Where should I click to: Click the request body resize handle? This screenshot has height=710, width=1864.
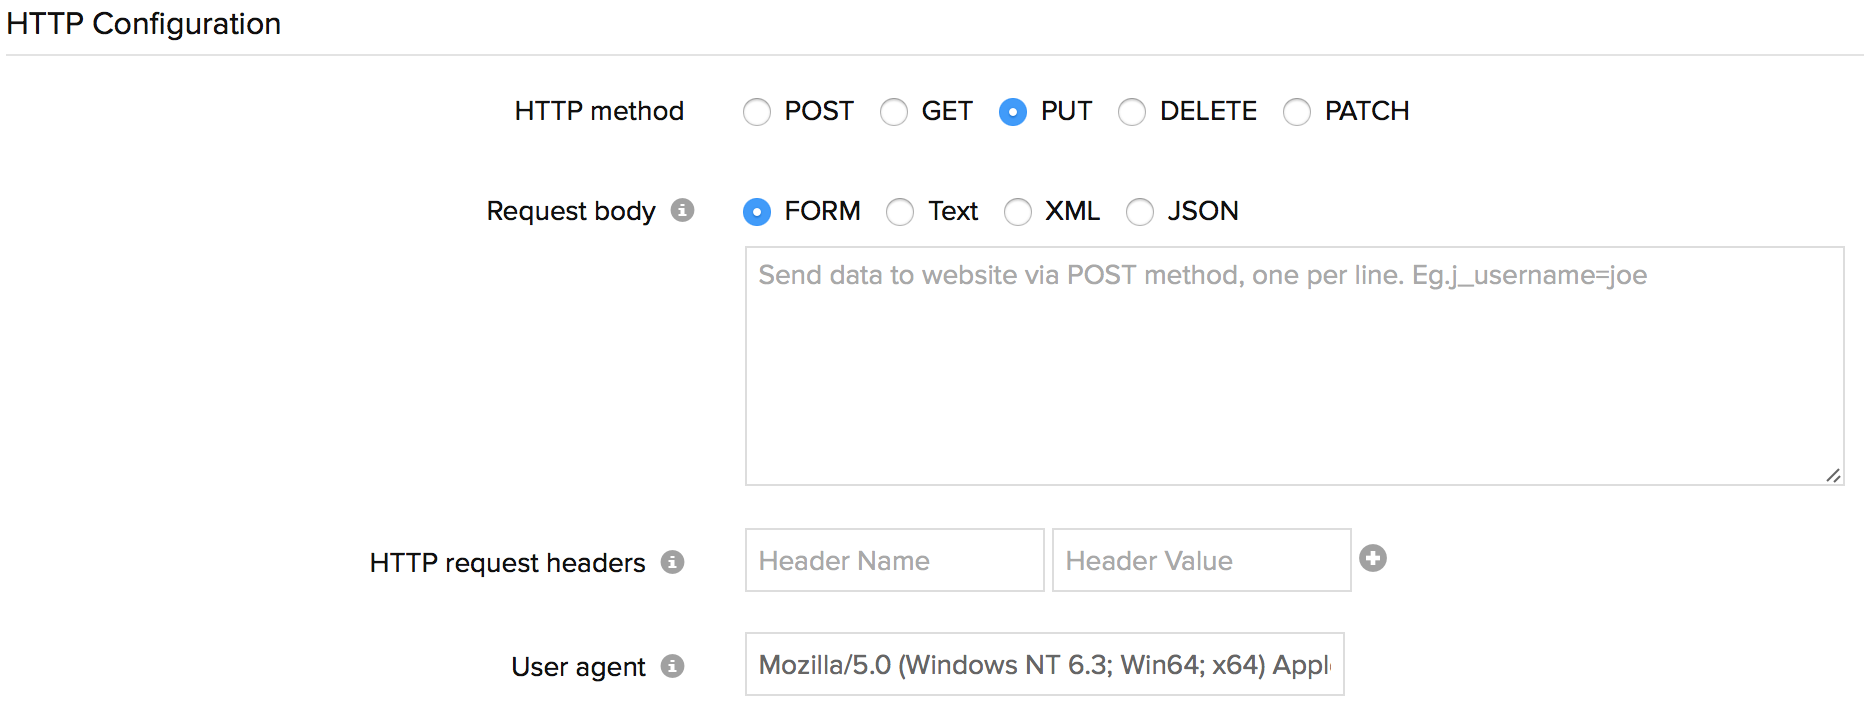tap(1833, 476)
